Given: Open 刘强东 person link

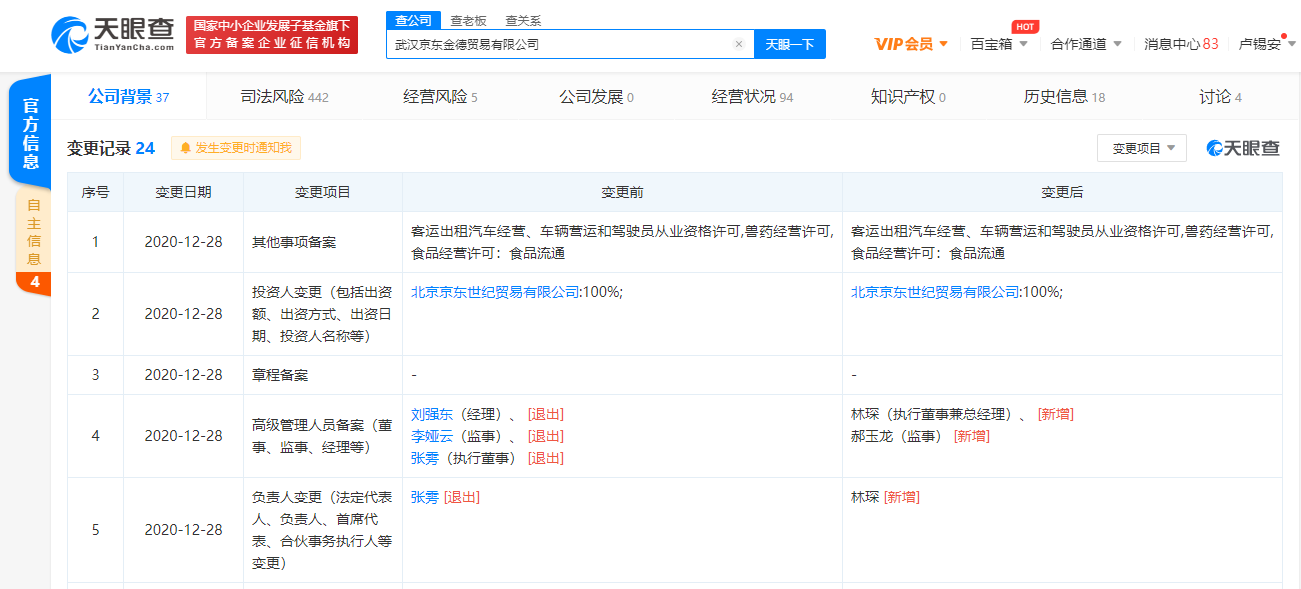Looking at the screenshot, I should click(x=432, y=414).
